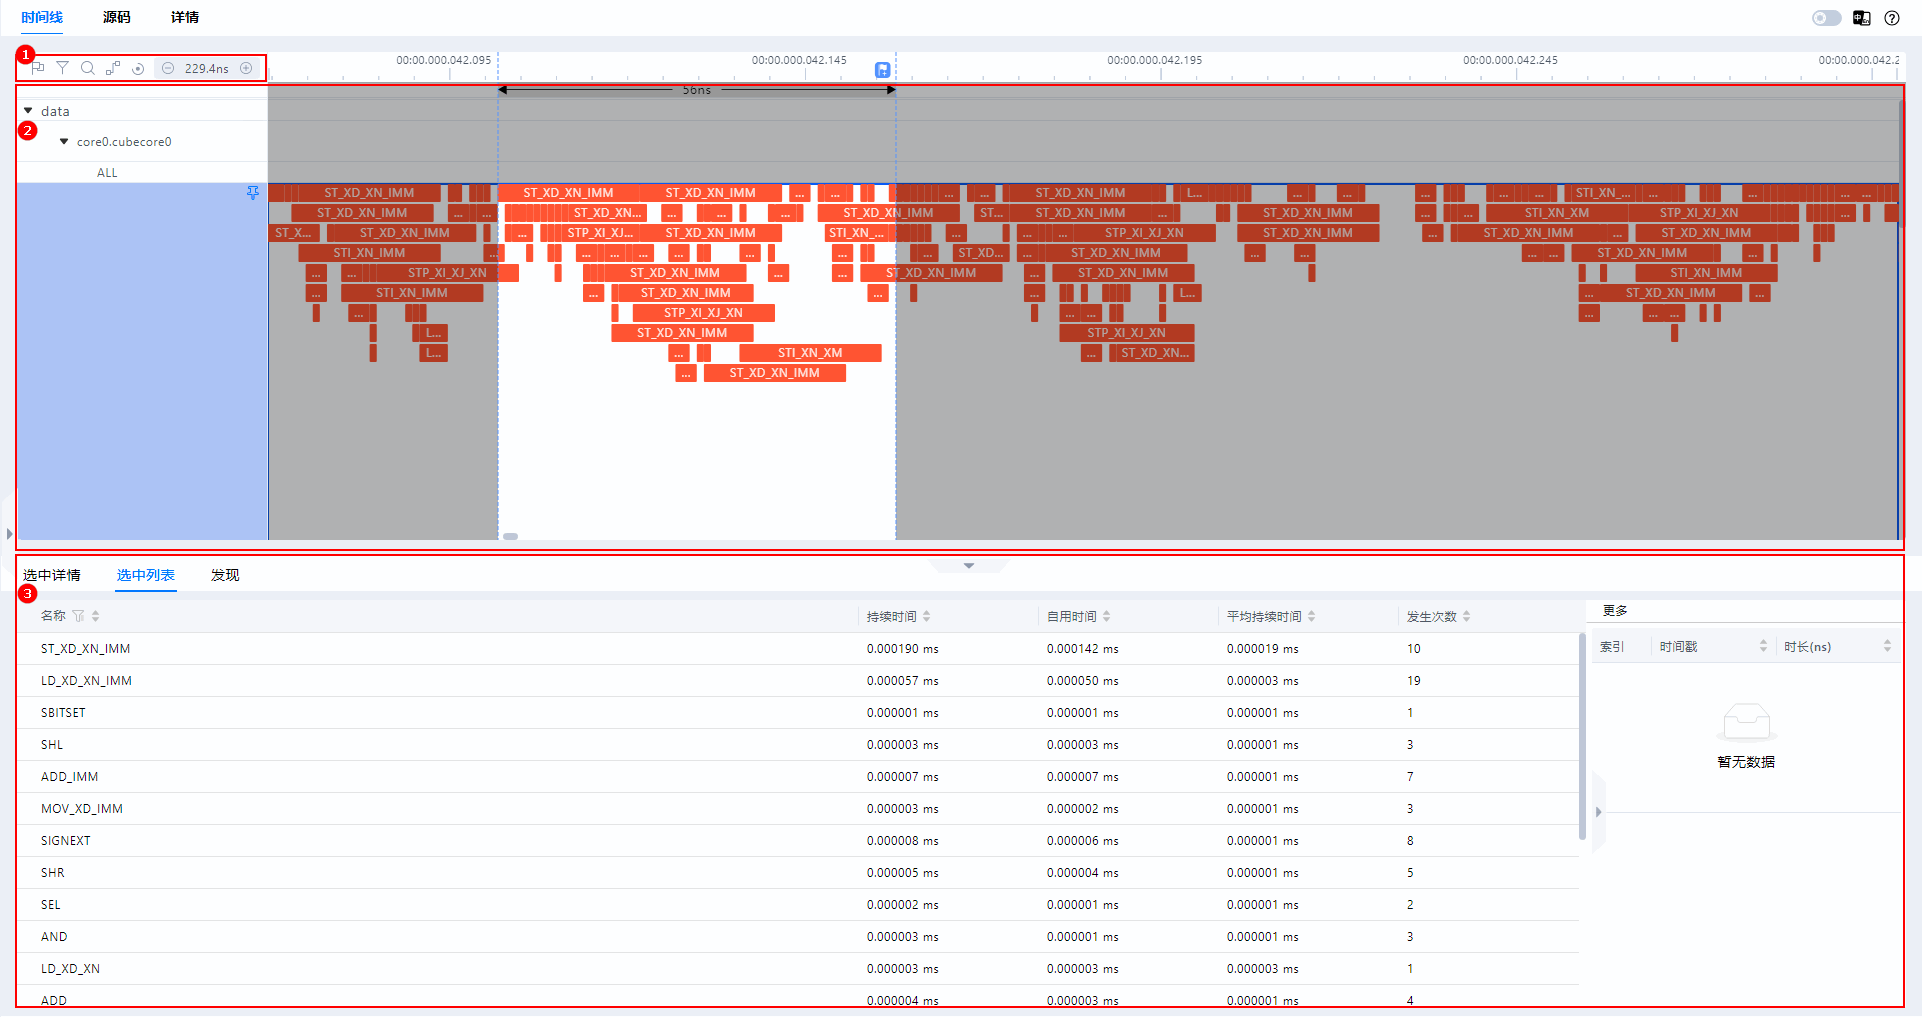The image size is (1922, 1017).
Task: Sort the 时长(ns) column in 更多 panel
Action: point(1887,647)
